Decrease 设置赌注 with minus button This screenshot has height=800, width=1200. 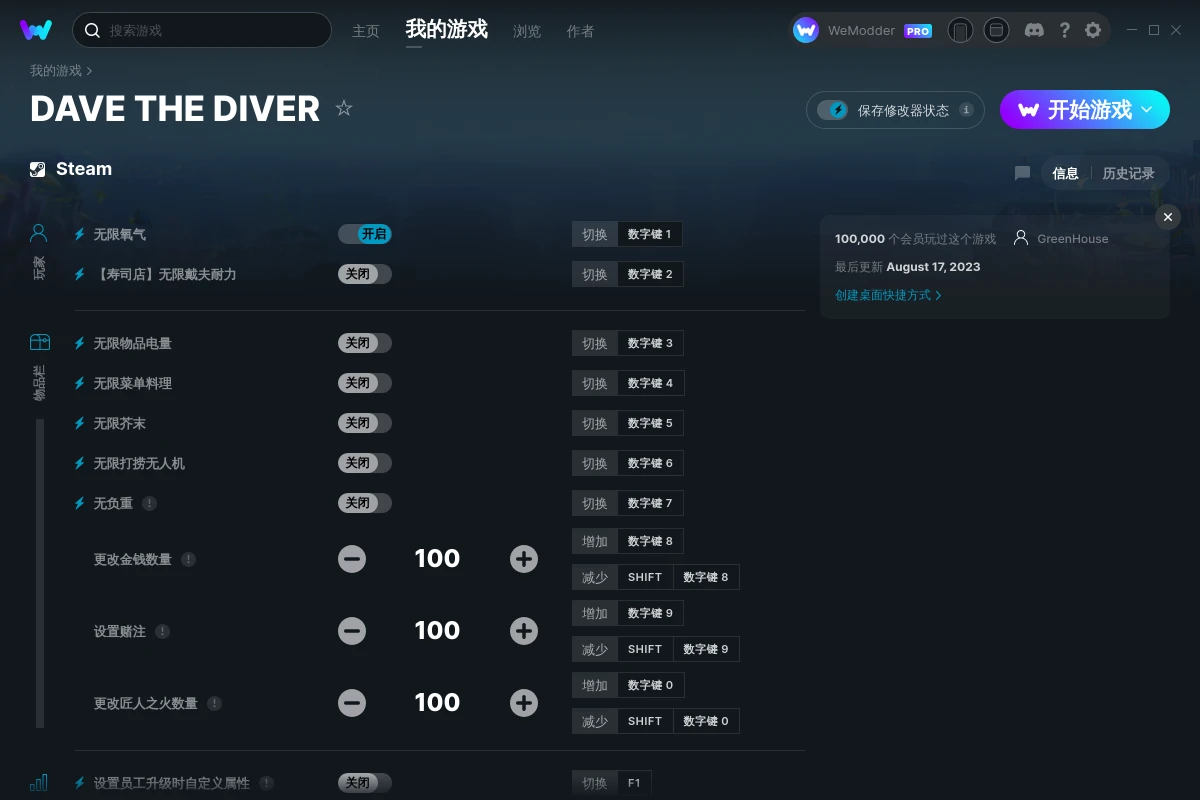coord(352,631)
